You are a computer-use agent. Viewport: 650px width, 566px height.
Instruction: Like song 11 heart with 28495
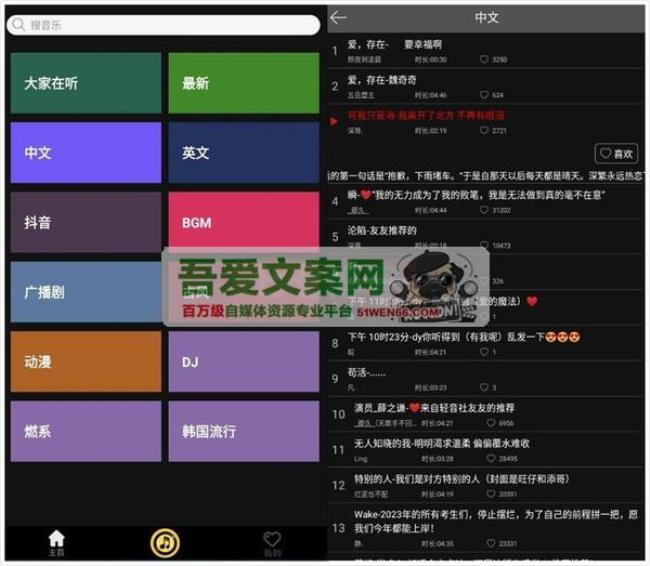pos(491,458)
